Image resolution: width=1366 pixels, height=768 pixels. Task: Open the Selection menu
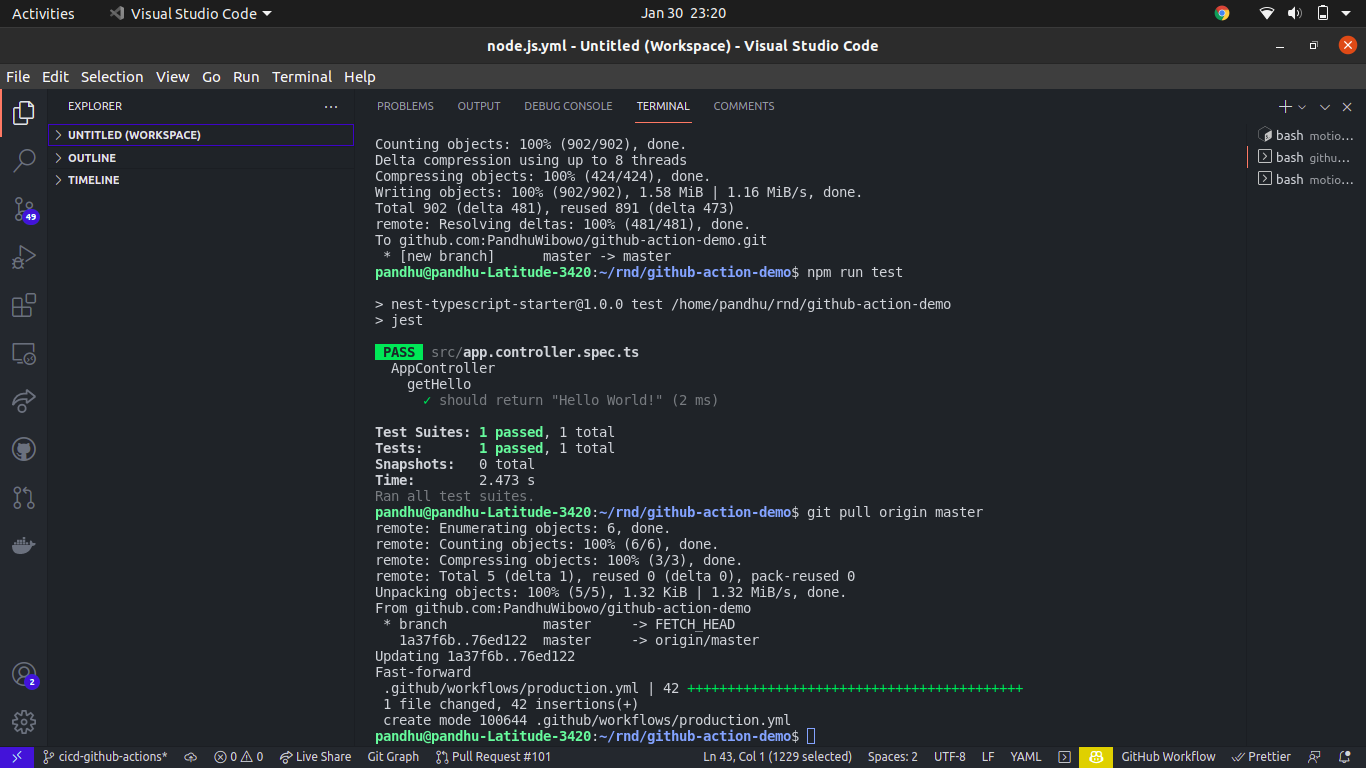click(112, 77)
